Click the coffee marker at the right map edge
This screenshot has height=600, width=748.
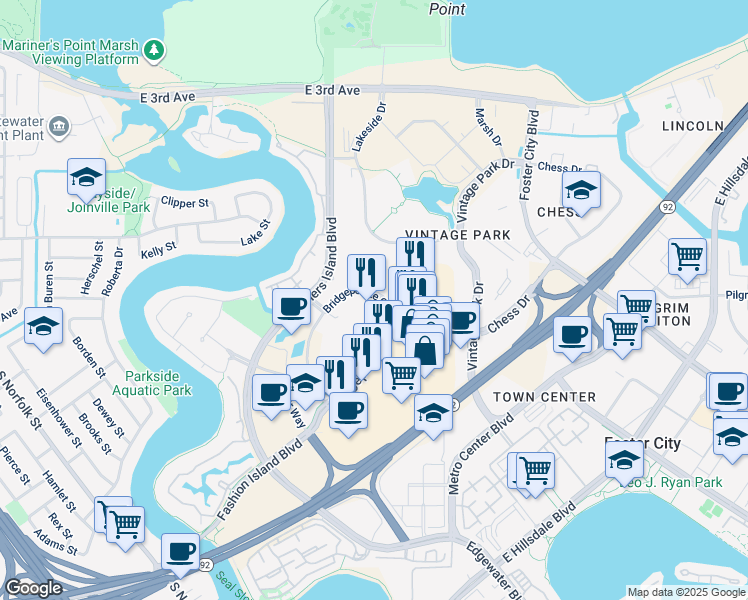728,394
